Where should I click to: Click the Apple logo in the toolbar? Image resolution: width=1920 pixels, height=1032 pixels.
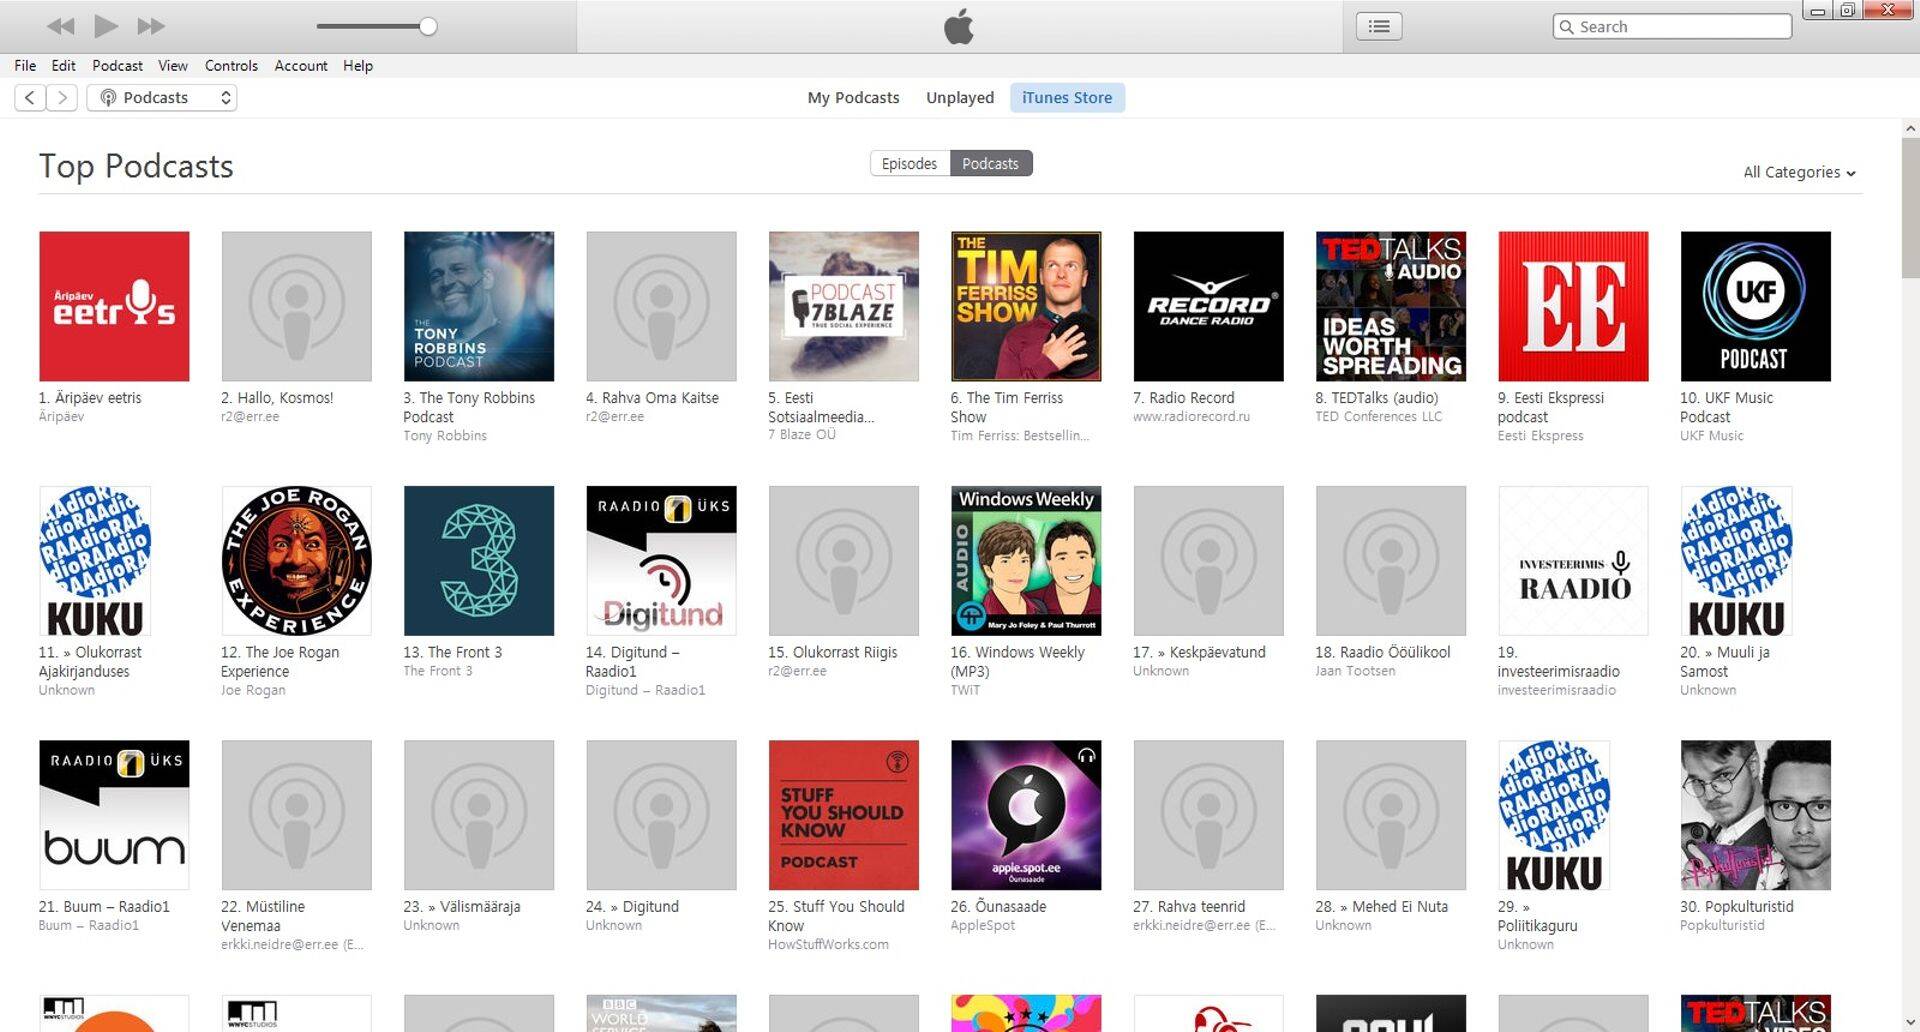[958, 26]
